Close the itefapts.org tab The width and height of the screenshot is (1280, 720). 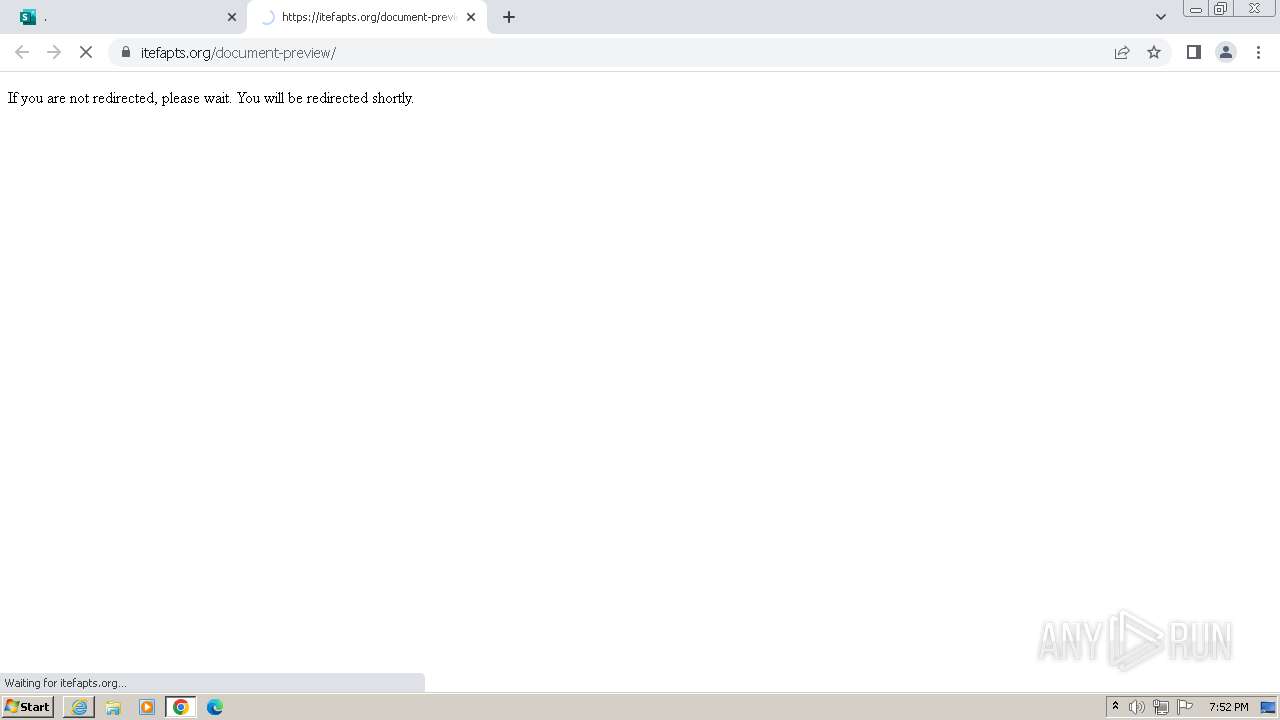[471, 17]
